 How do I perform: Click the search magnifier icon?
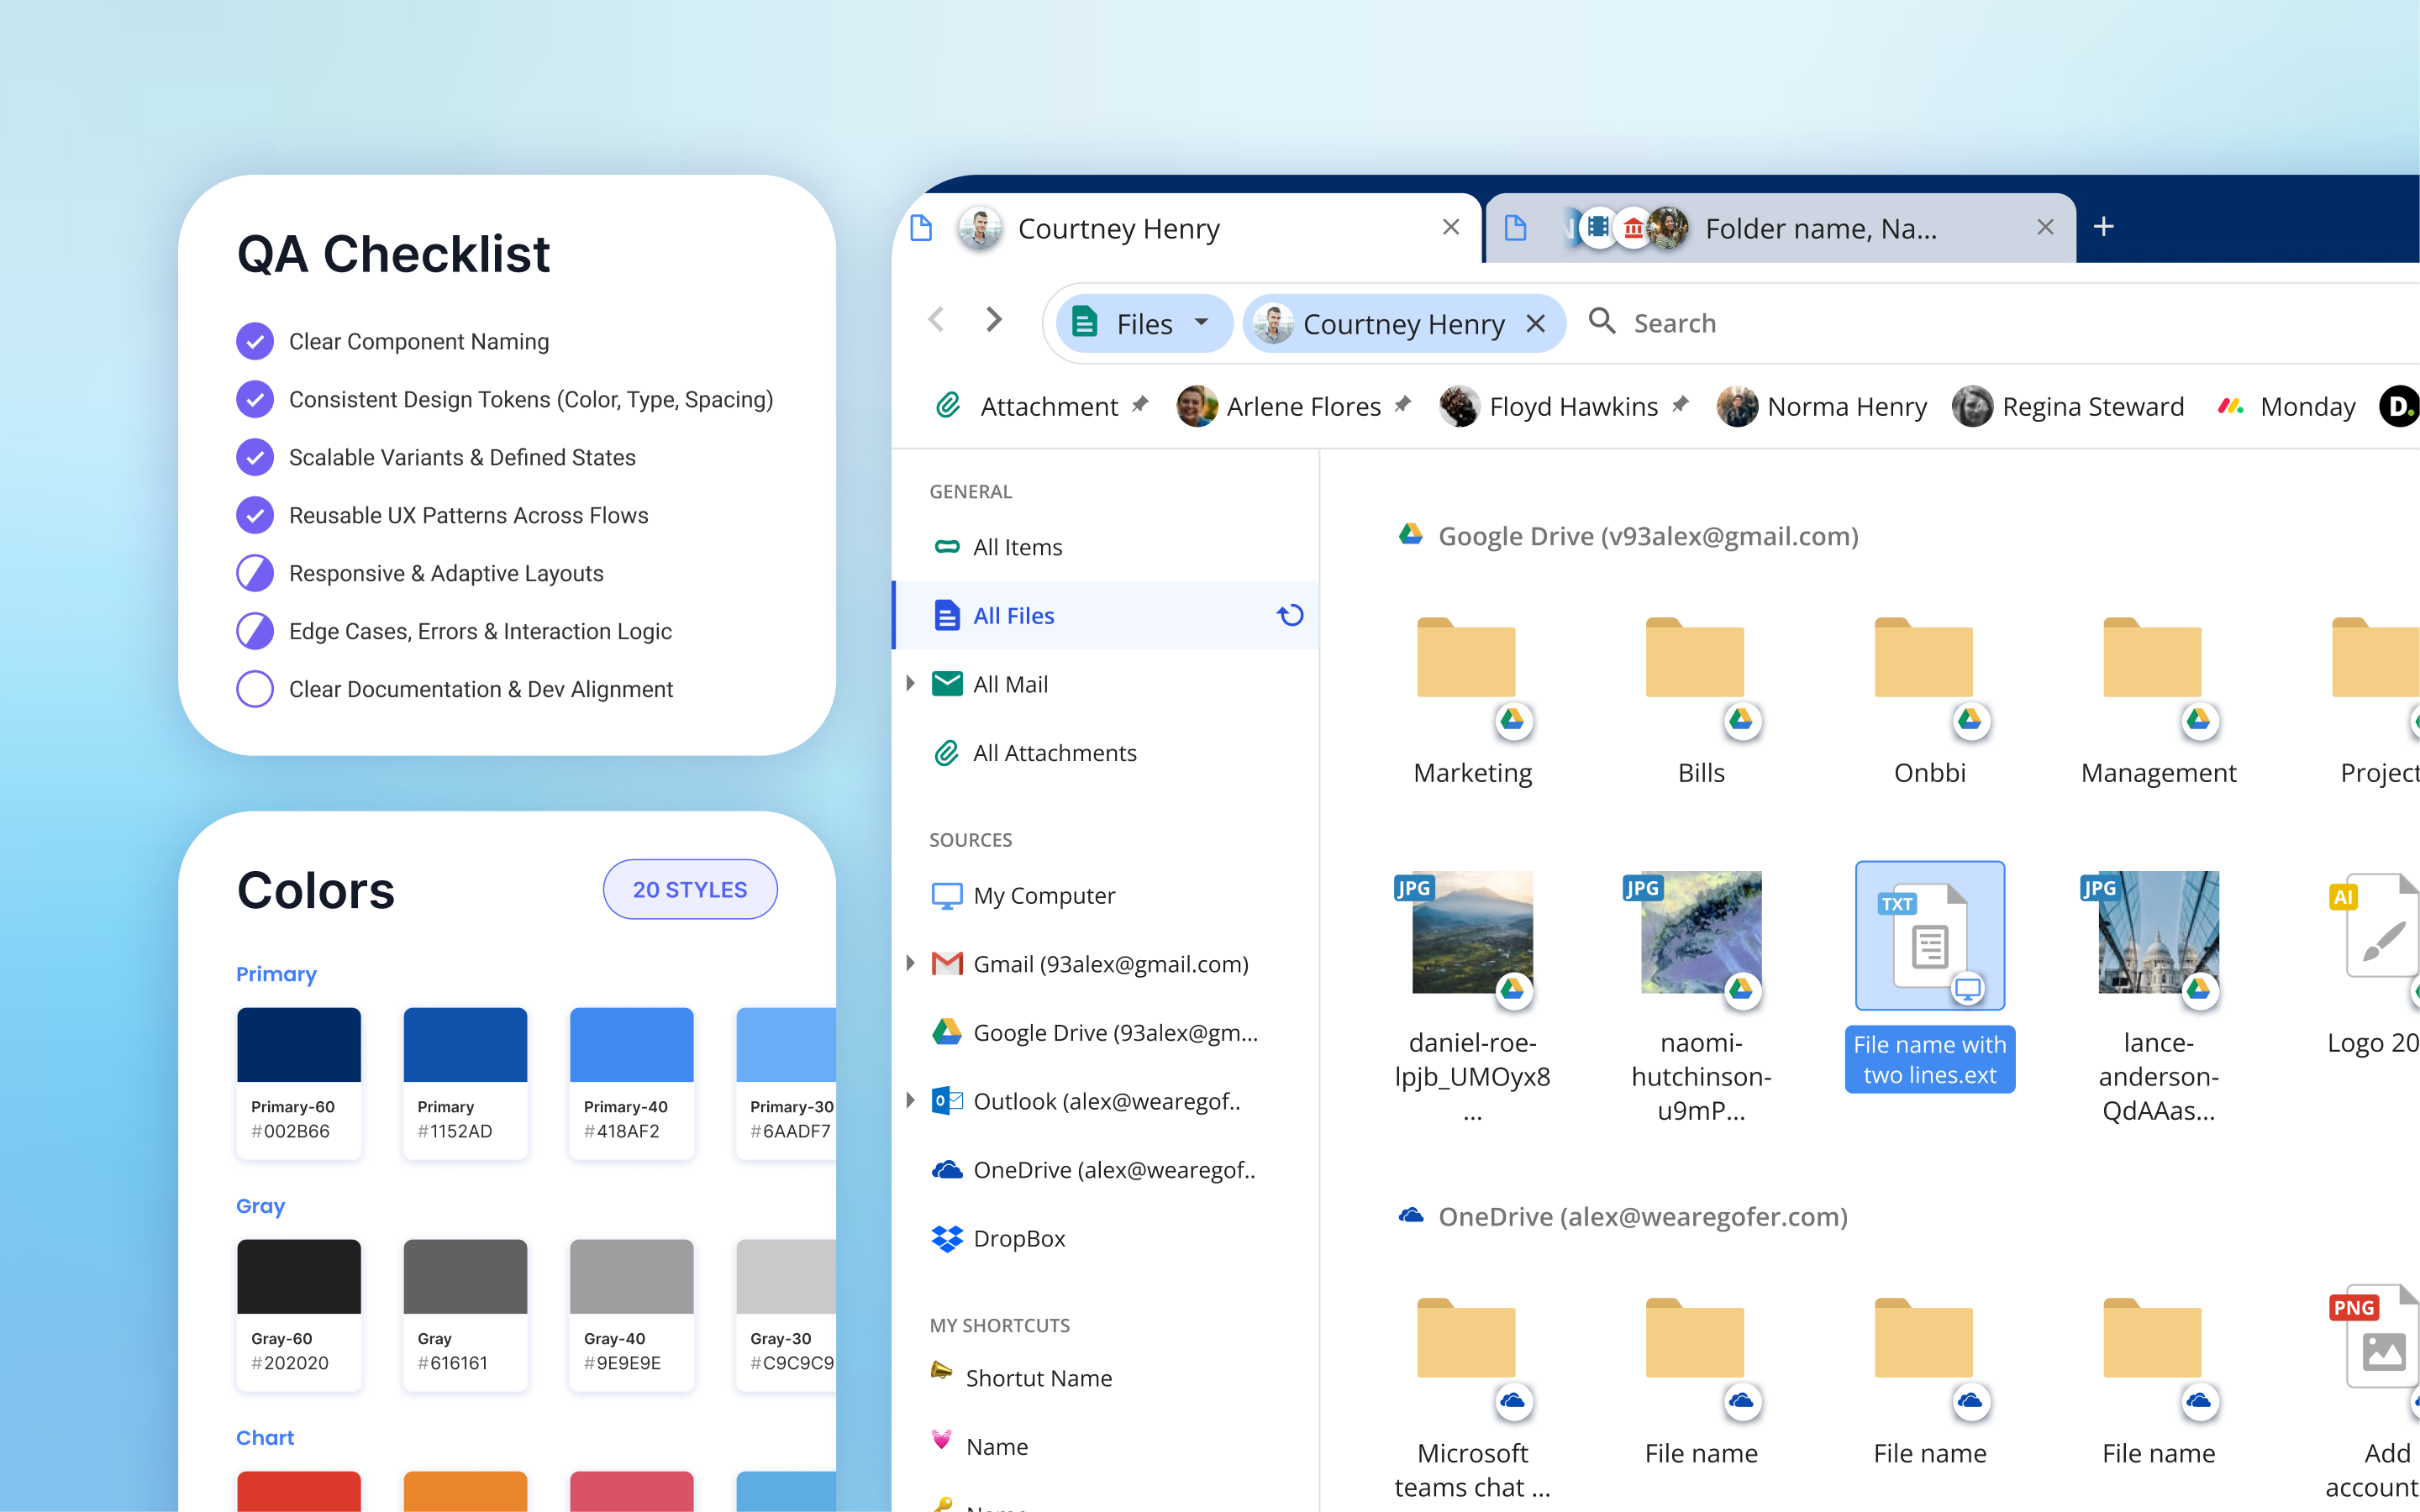click(1602, 321)
